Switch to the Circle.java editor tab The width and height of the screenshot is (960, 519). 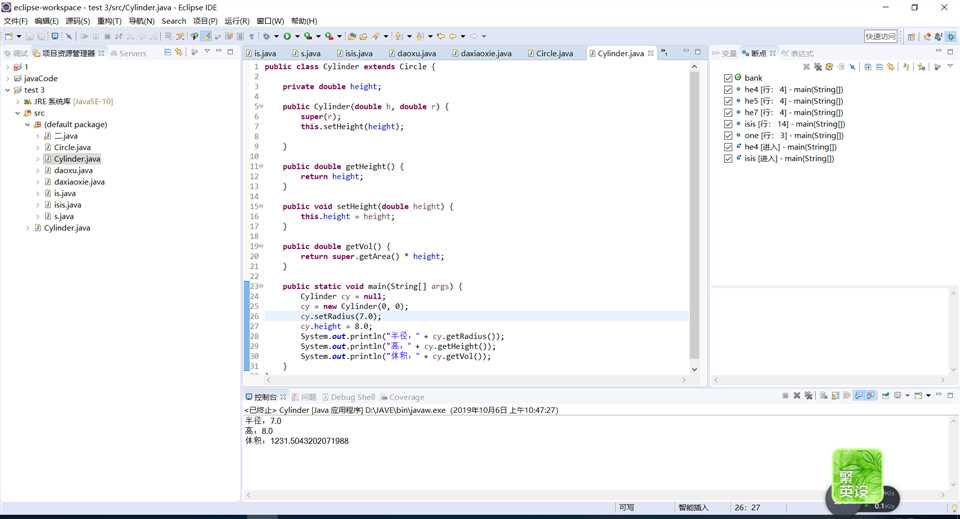(x=550, y=53)
